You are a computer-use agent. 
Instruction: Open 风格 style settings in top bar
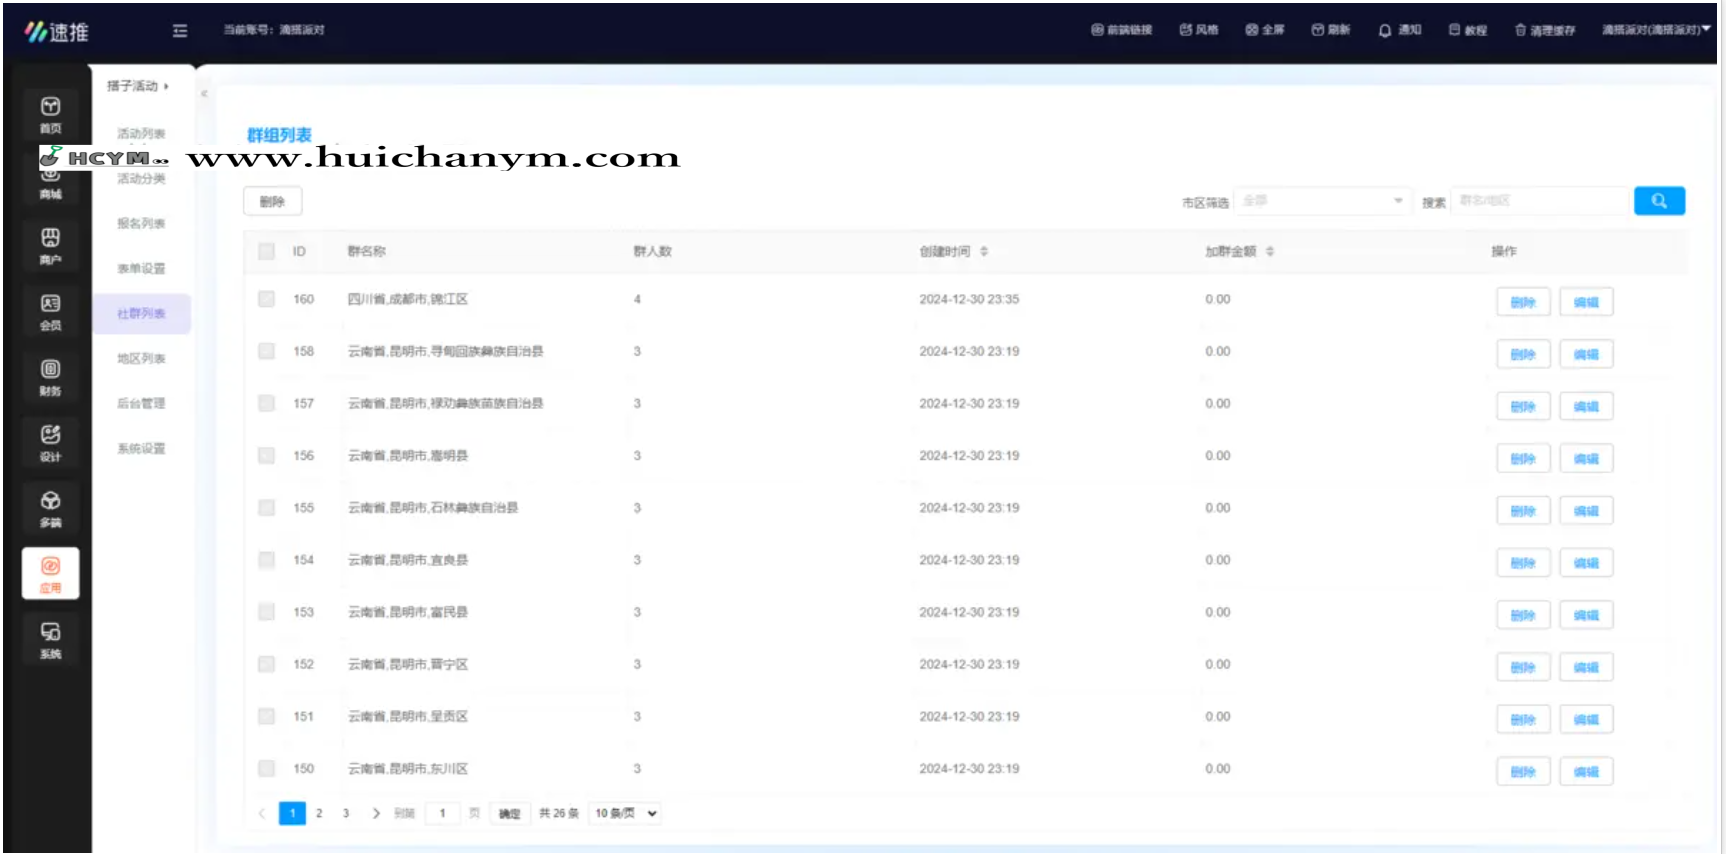pyautogui.click(x=1198, y=30)
